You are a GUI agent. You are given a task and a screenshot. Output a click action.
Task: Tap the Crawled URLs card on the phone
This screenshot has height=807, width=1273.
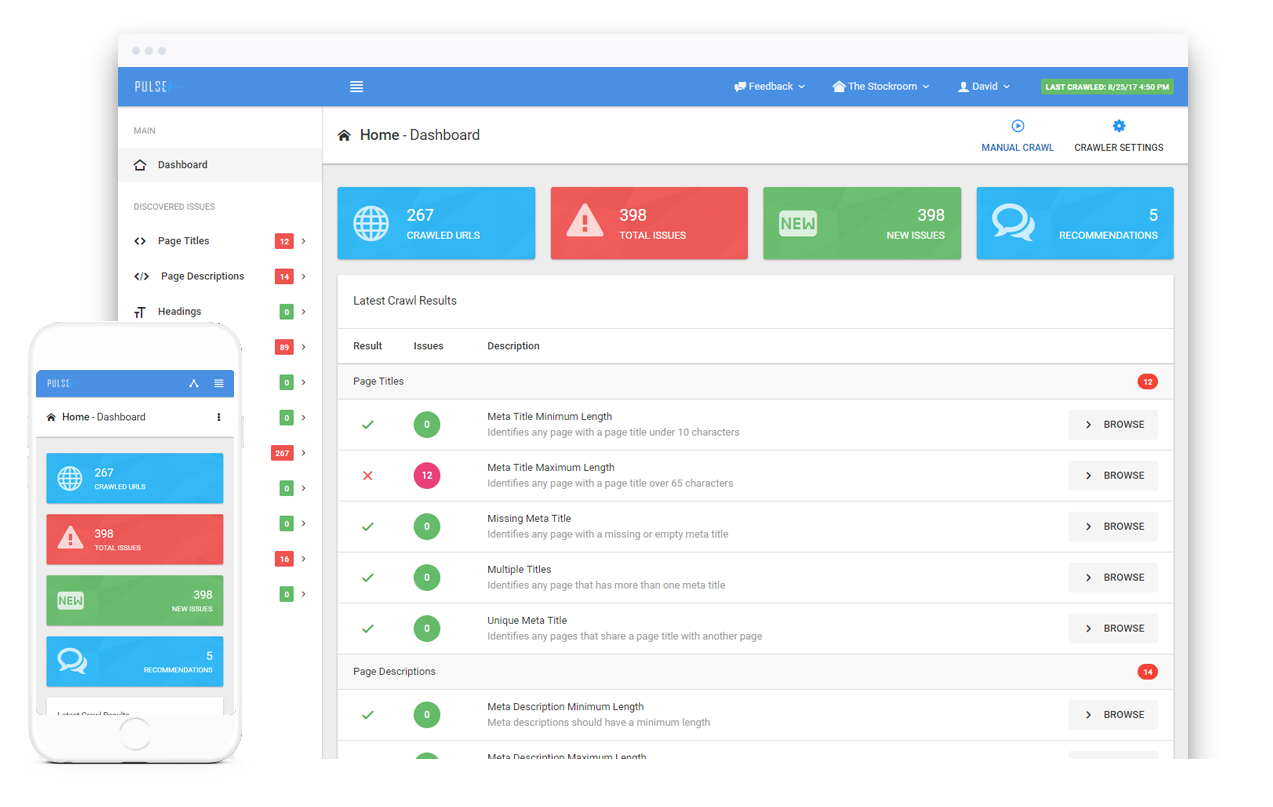tap(135, 478)
